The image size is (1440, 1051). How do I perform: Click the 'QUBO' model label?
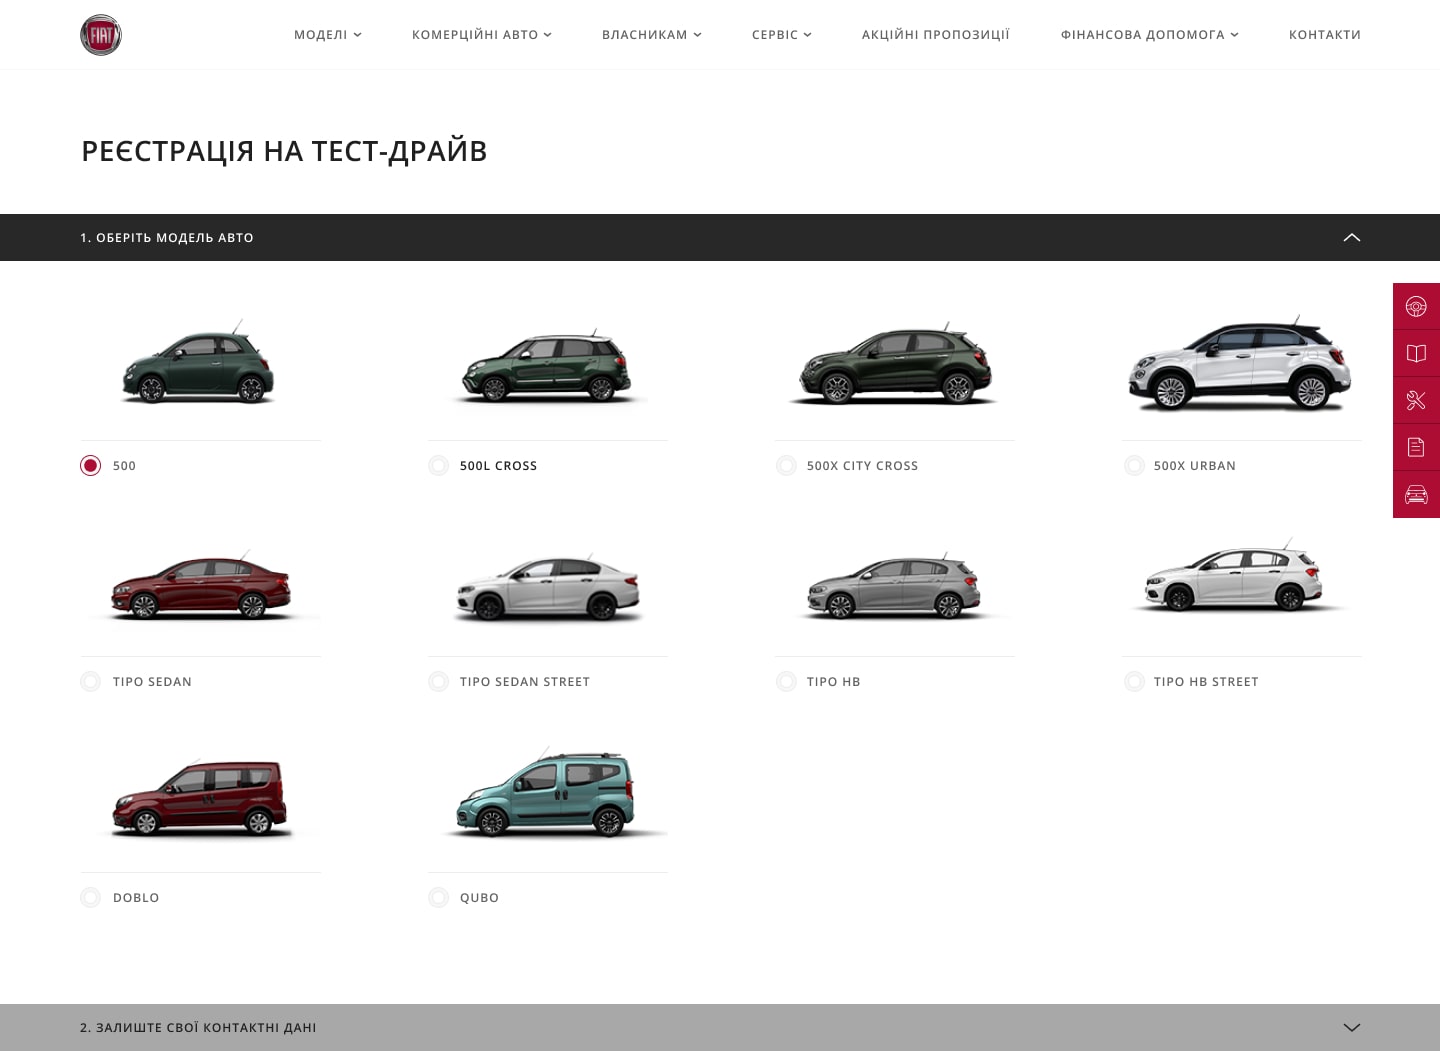479,898
